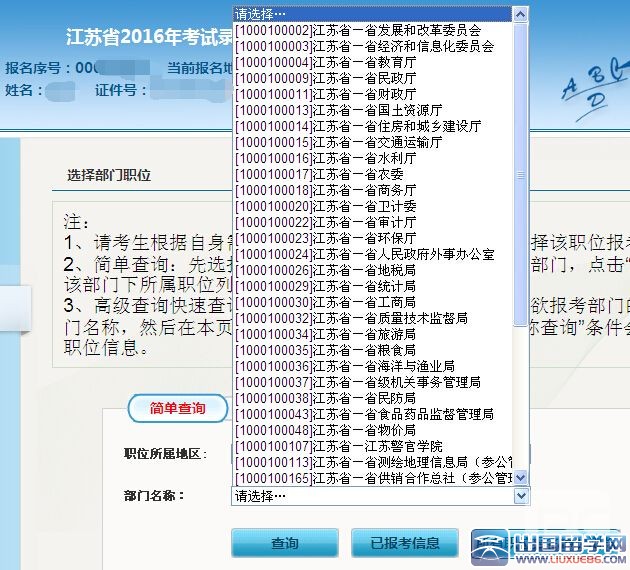Click the dropdown list scrollbar thumb
630x570 pixels.
tap(520, 170)
